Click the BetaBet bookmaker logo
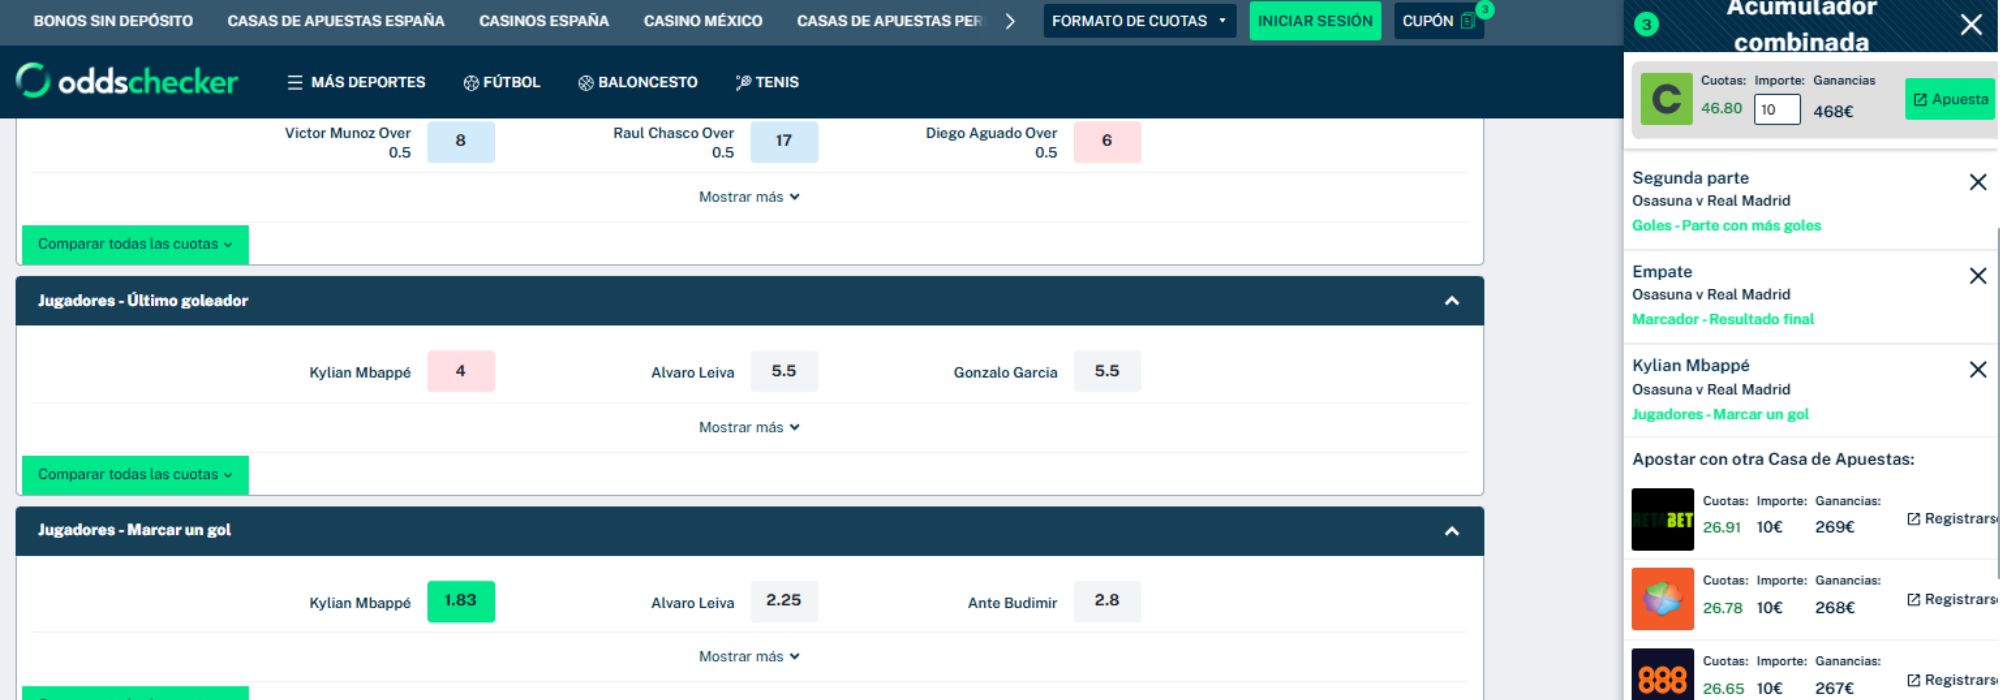Image resolution: width=2000 pixels, height=700 pixels. click(x=1662, y=519)
